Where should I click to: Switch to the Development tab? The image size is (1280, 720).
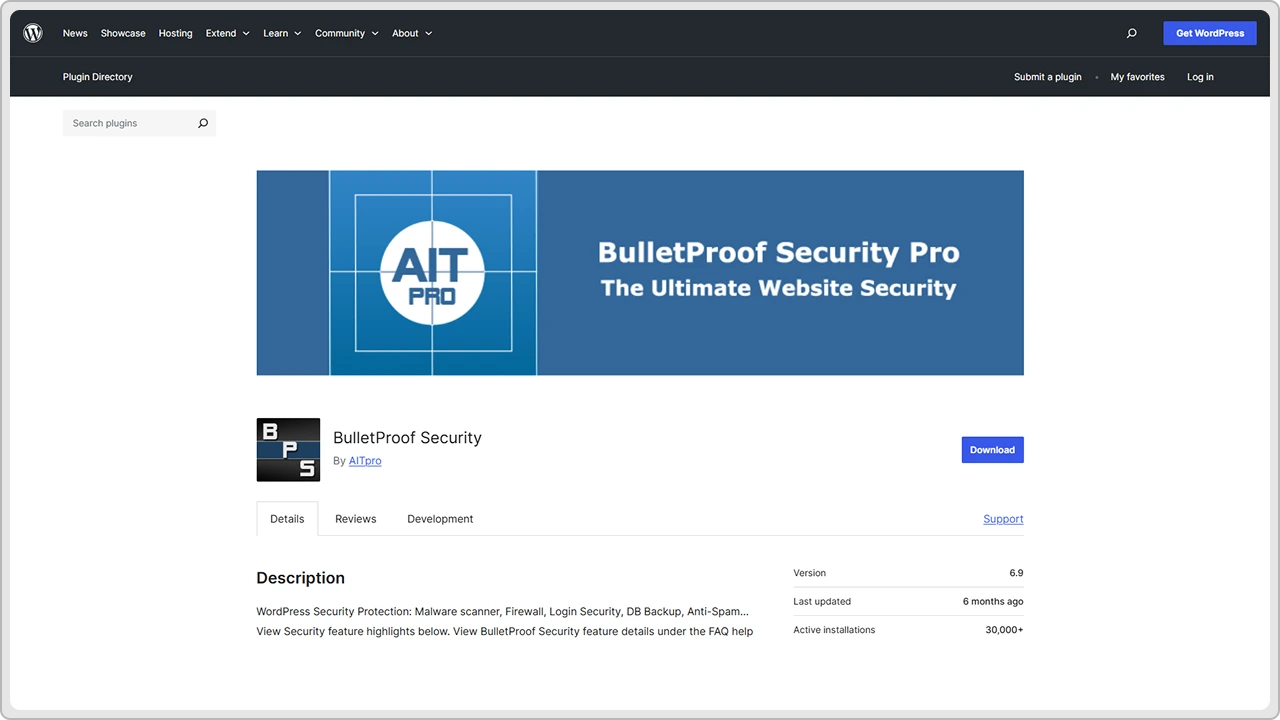click(440, 518)
